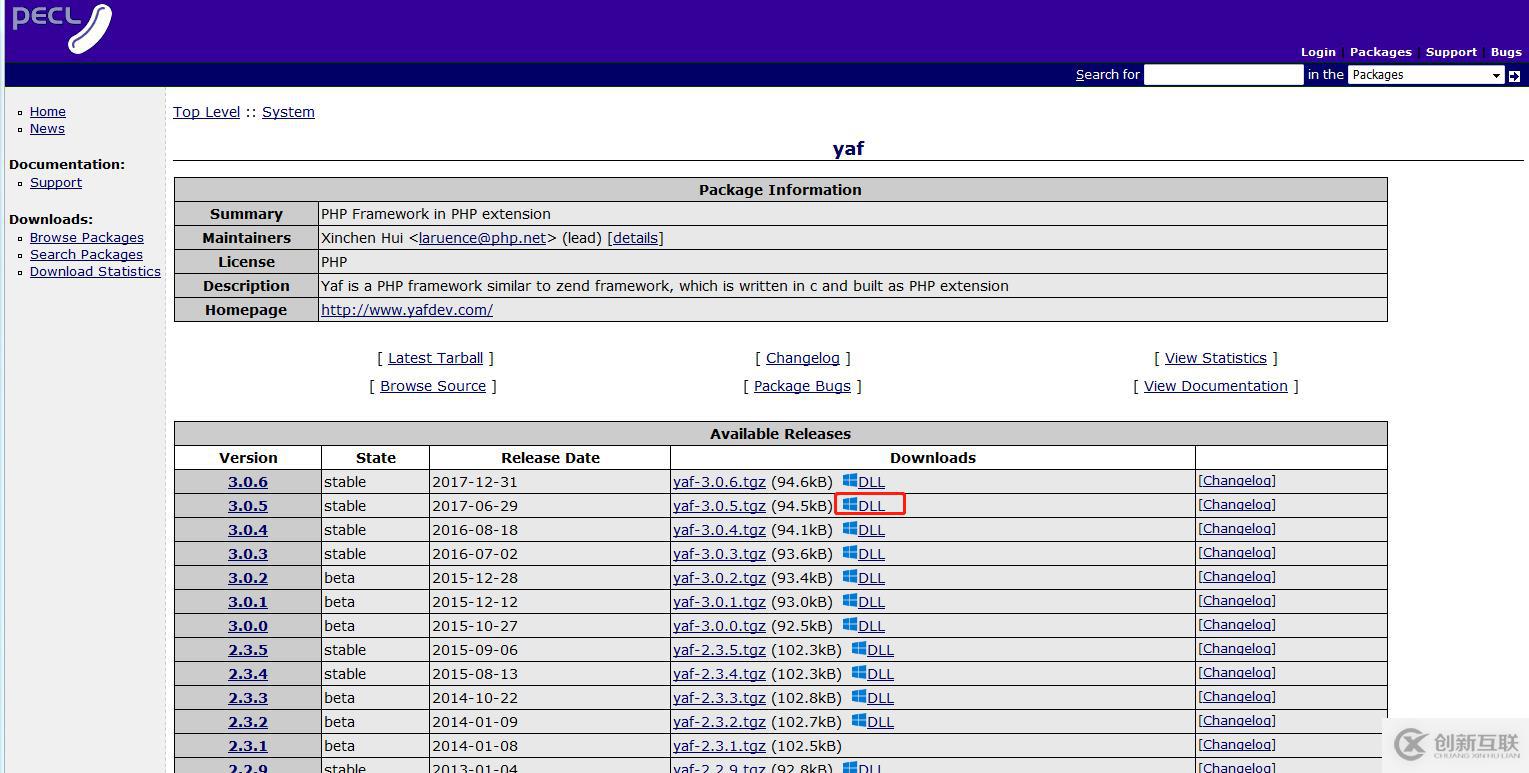Open Browse Packages sidebar link
The width and height of the screenshot is (1529, 773).
[87, 238]
